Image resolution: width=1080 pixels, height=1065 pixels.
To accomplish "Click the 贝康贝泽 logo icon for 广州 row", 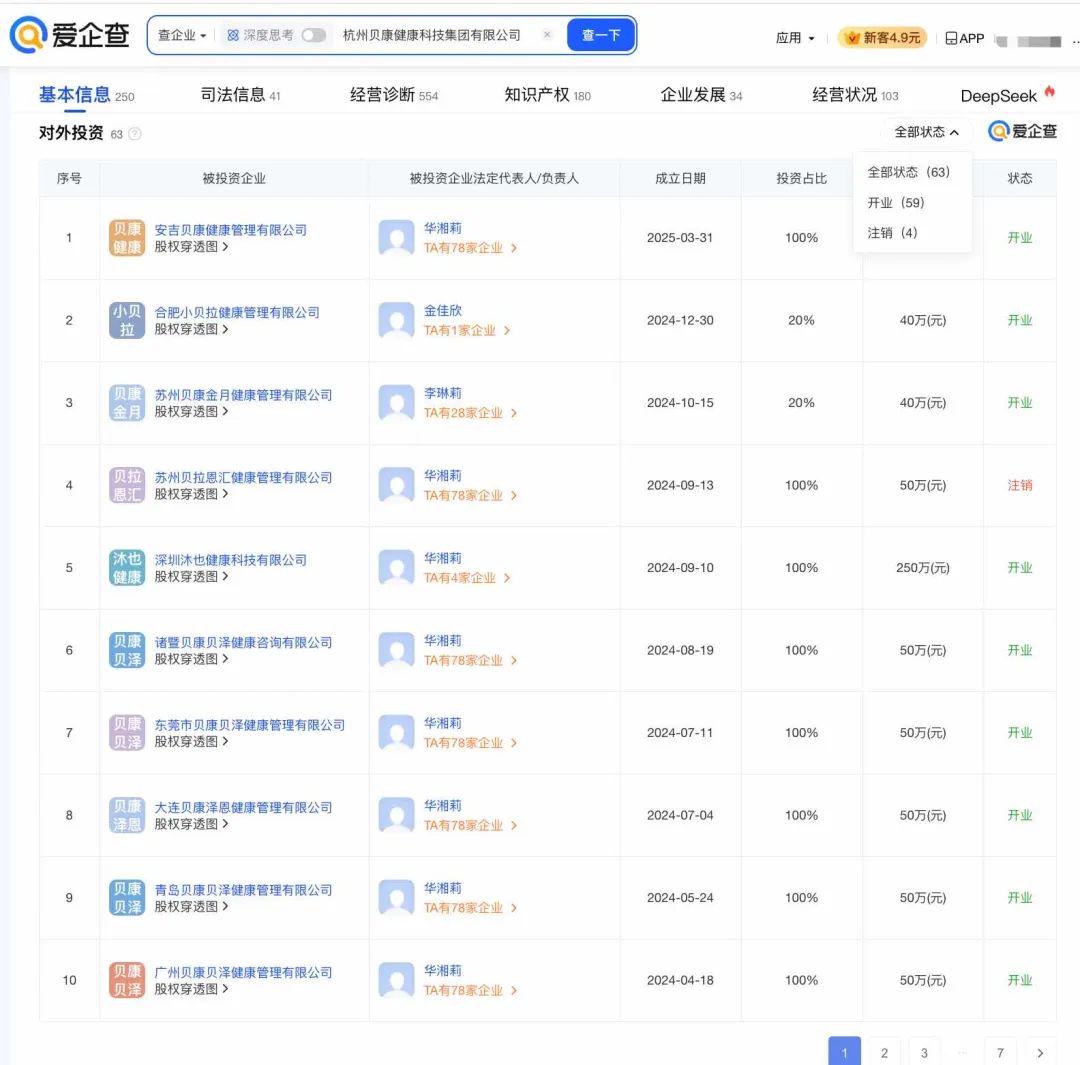I will (x=127, y=980).
